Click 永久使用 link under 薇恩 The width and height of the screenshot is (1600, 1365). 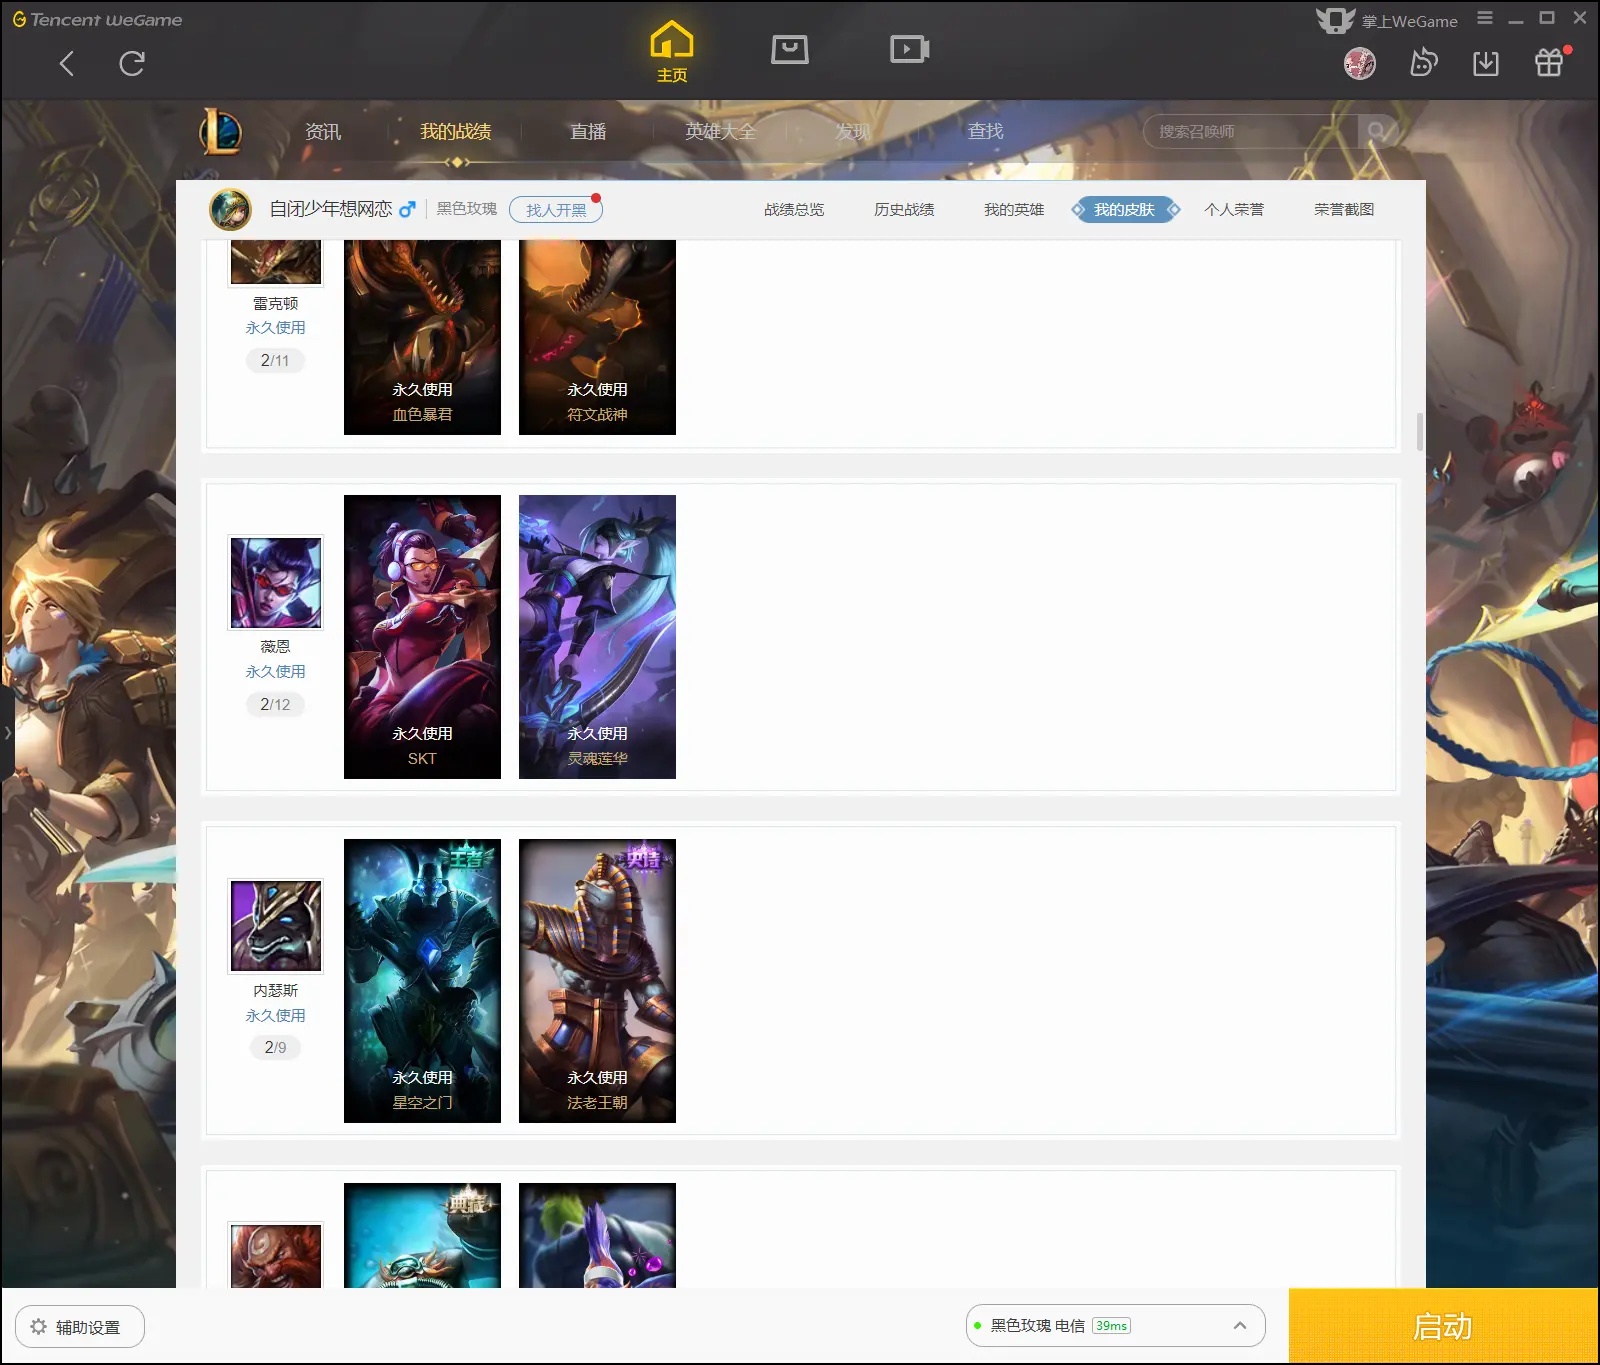coord(275,672)
